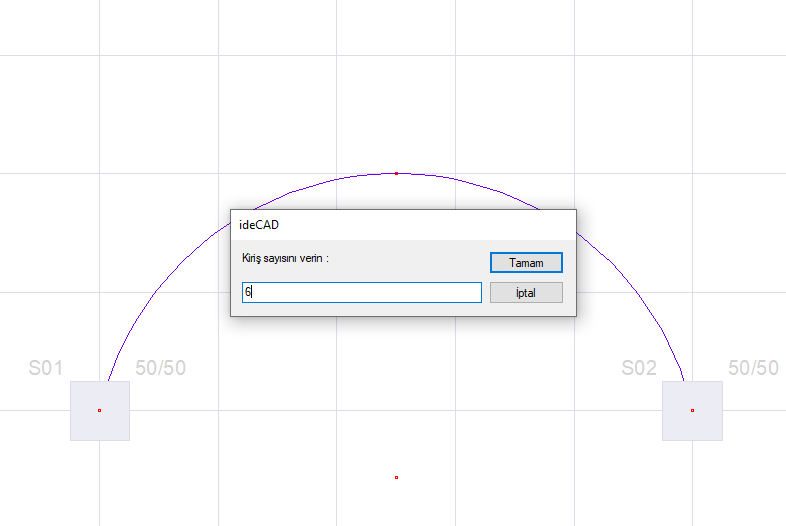Click the arc endpoint touching column S02
This screenshot has width=786, height=526.
point(685,381)
